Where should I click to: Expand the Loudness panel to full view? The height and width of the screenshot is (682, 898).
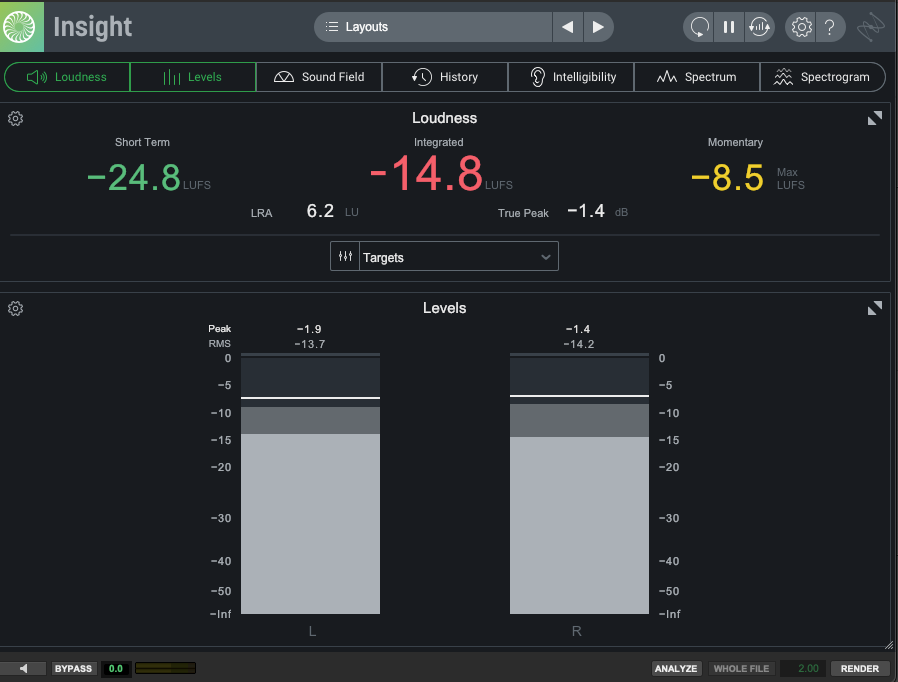[x=875, y=119]
